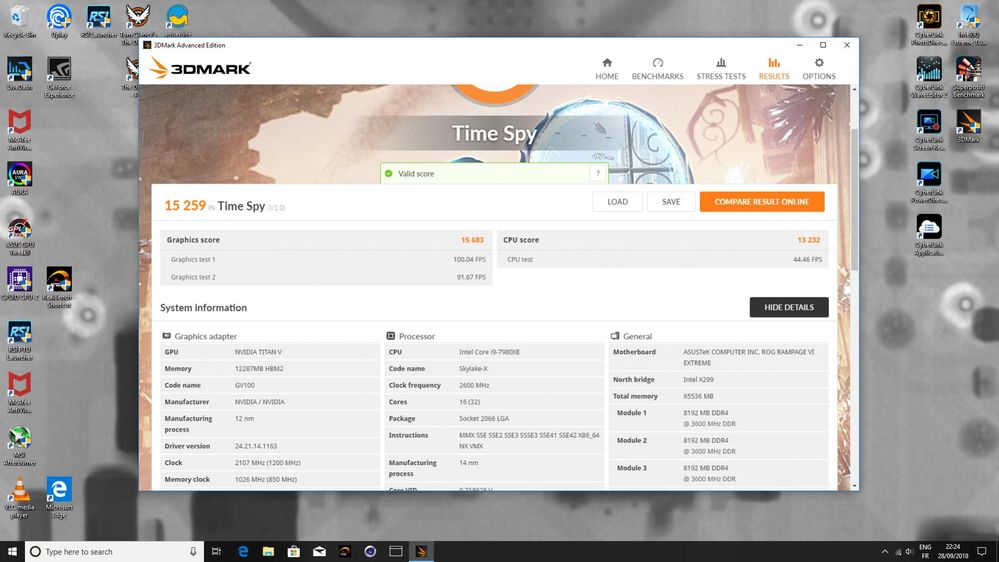Click the CPU test 44.46 FPS value
999x562 pixels.
click(x=807, y=259)
